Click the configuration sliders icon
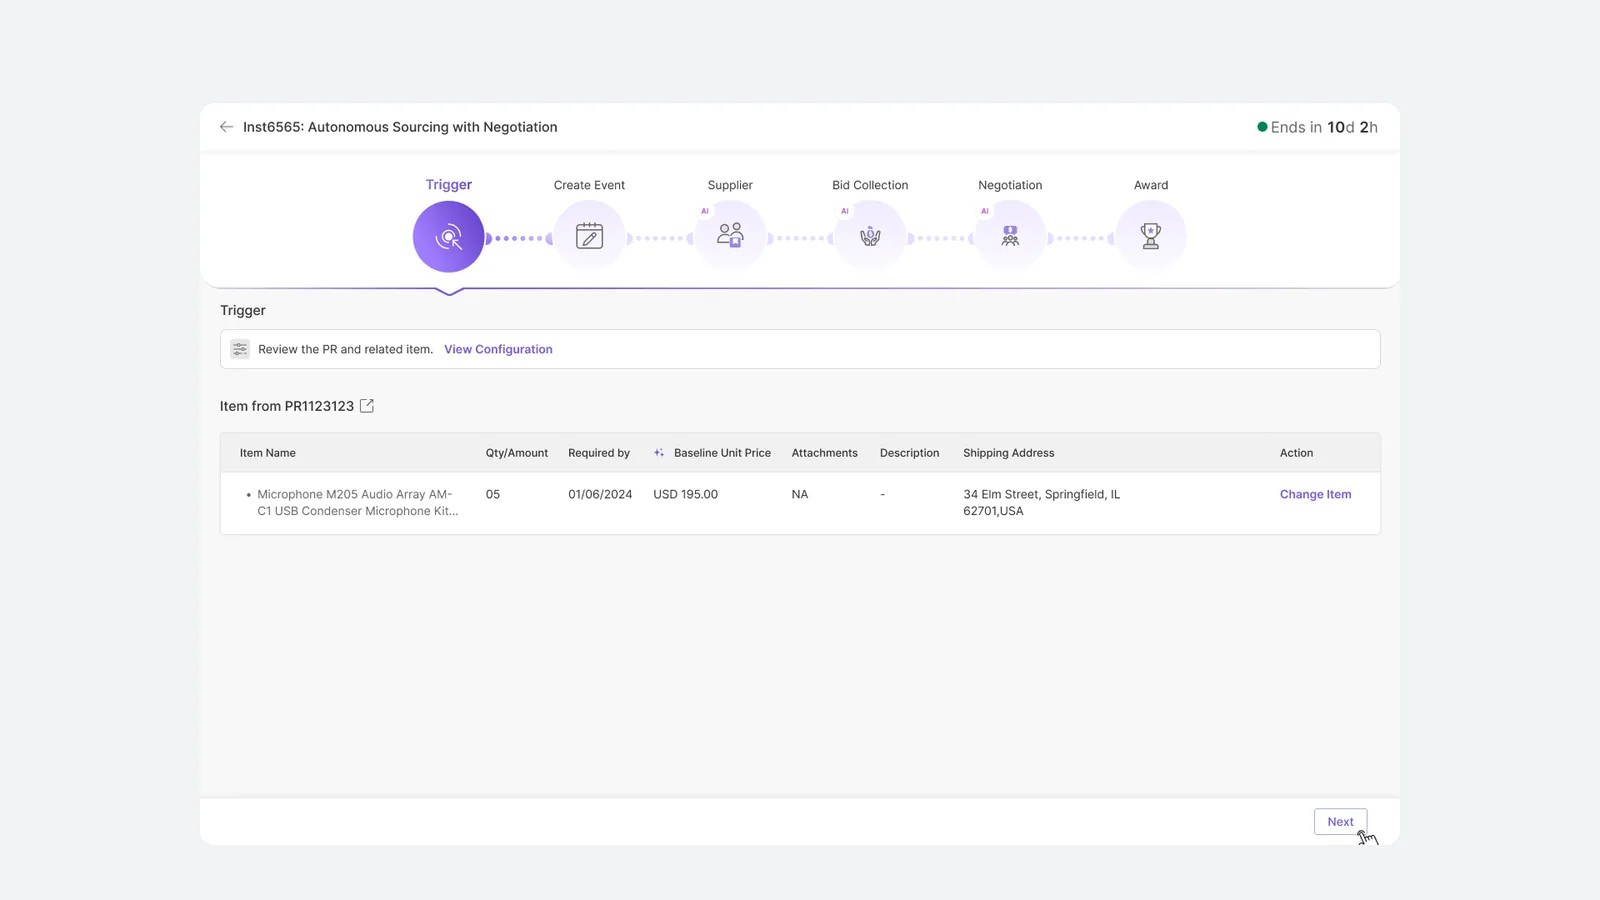Image resolution: width=1600 pixels, height=900 pixels. pos(240,349)
